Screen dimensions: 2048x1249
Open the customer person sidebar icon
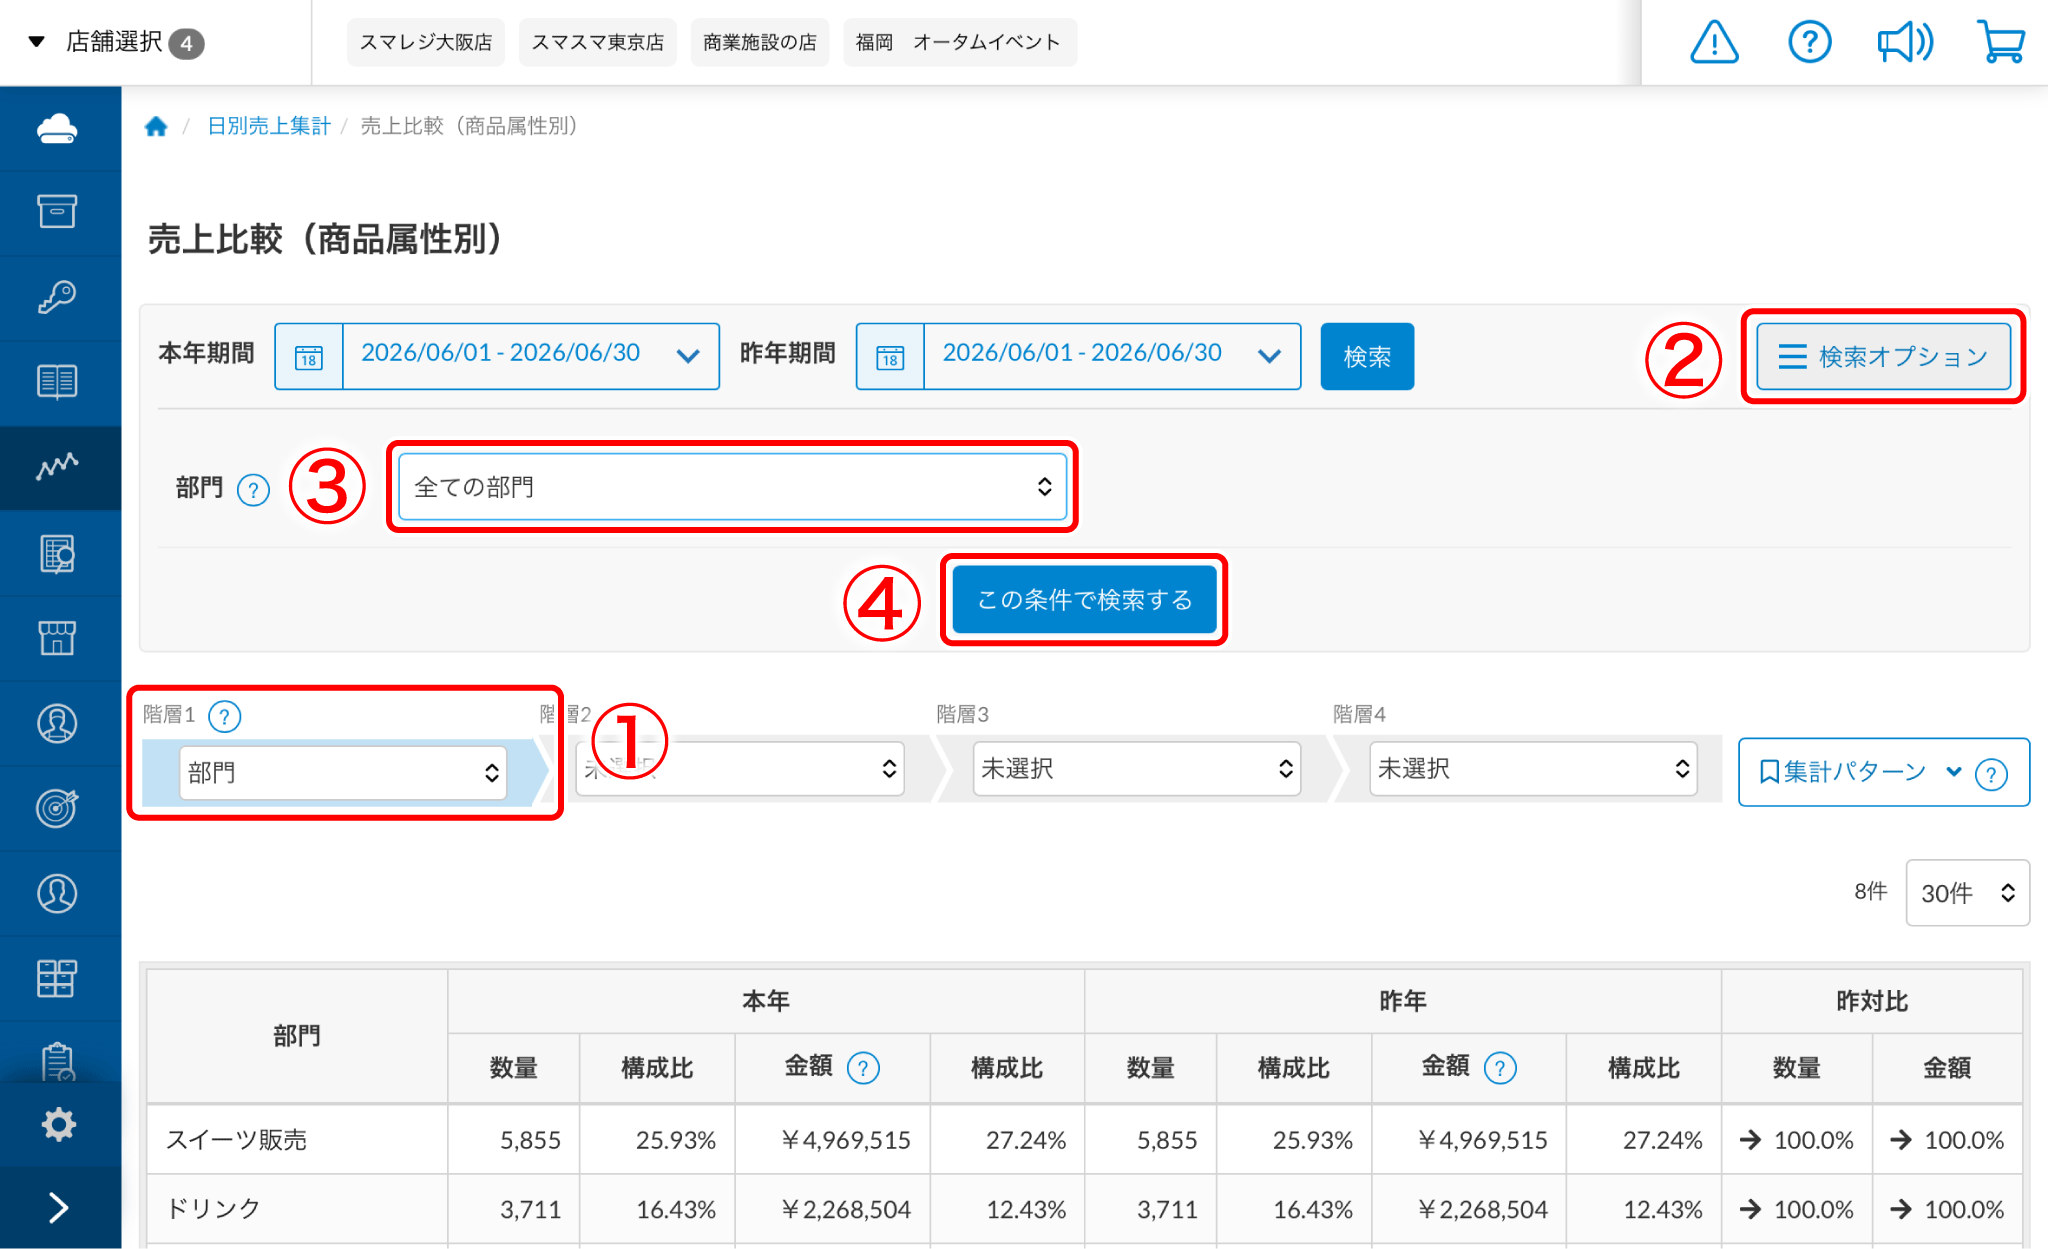tap(58, 893)
